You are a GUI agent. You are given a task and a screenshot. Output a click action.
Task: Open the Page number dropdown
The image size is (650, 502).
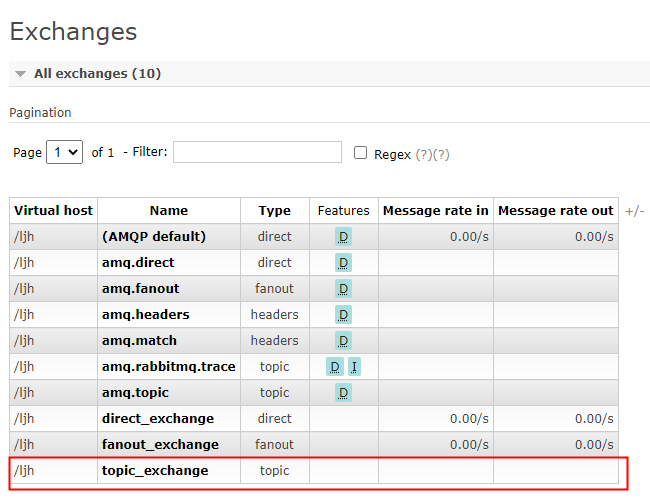(x=65, y=152)
